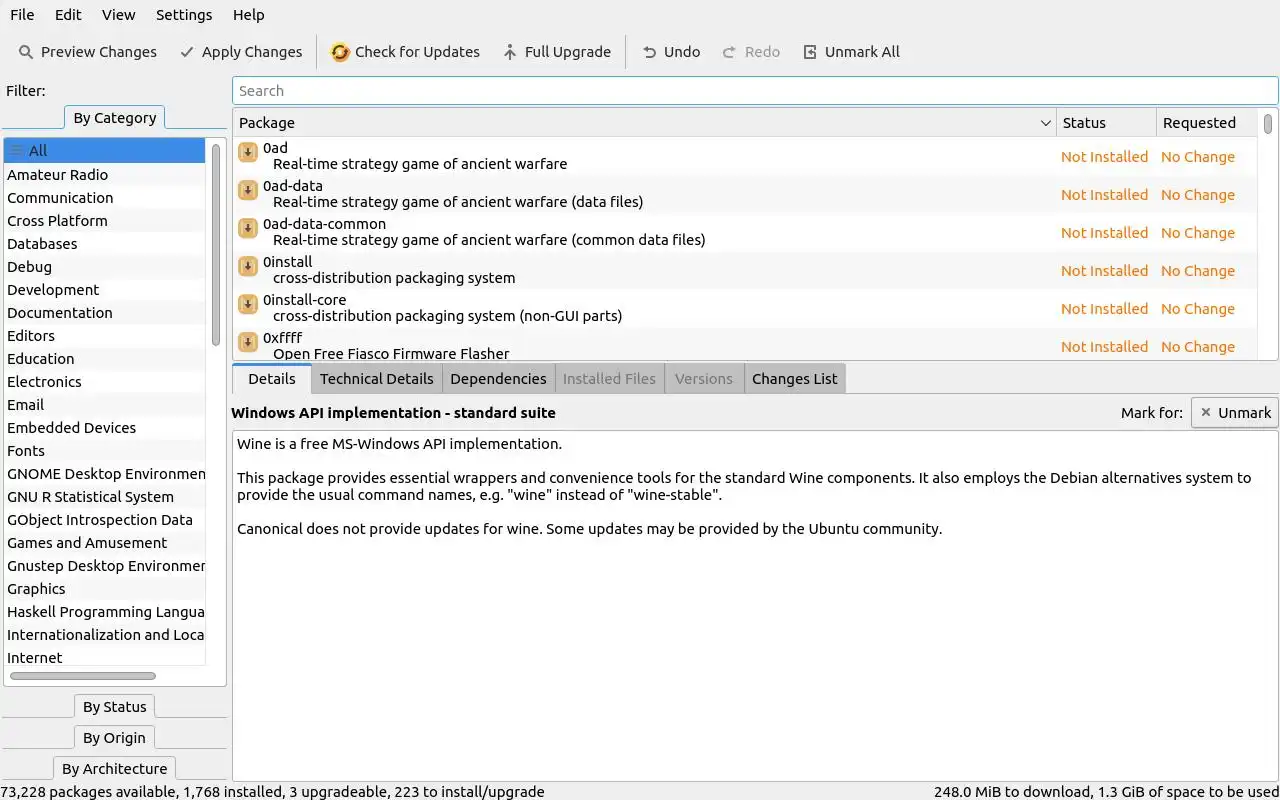
Task: Expand the By Status filter section
Action: pyautogui.click(x=115, y=707)
